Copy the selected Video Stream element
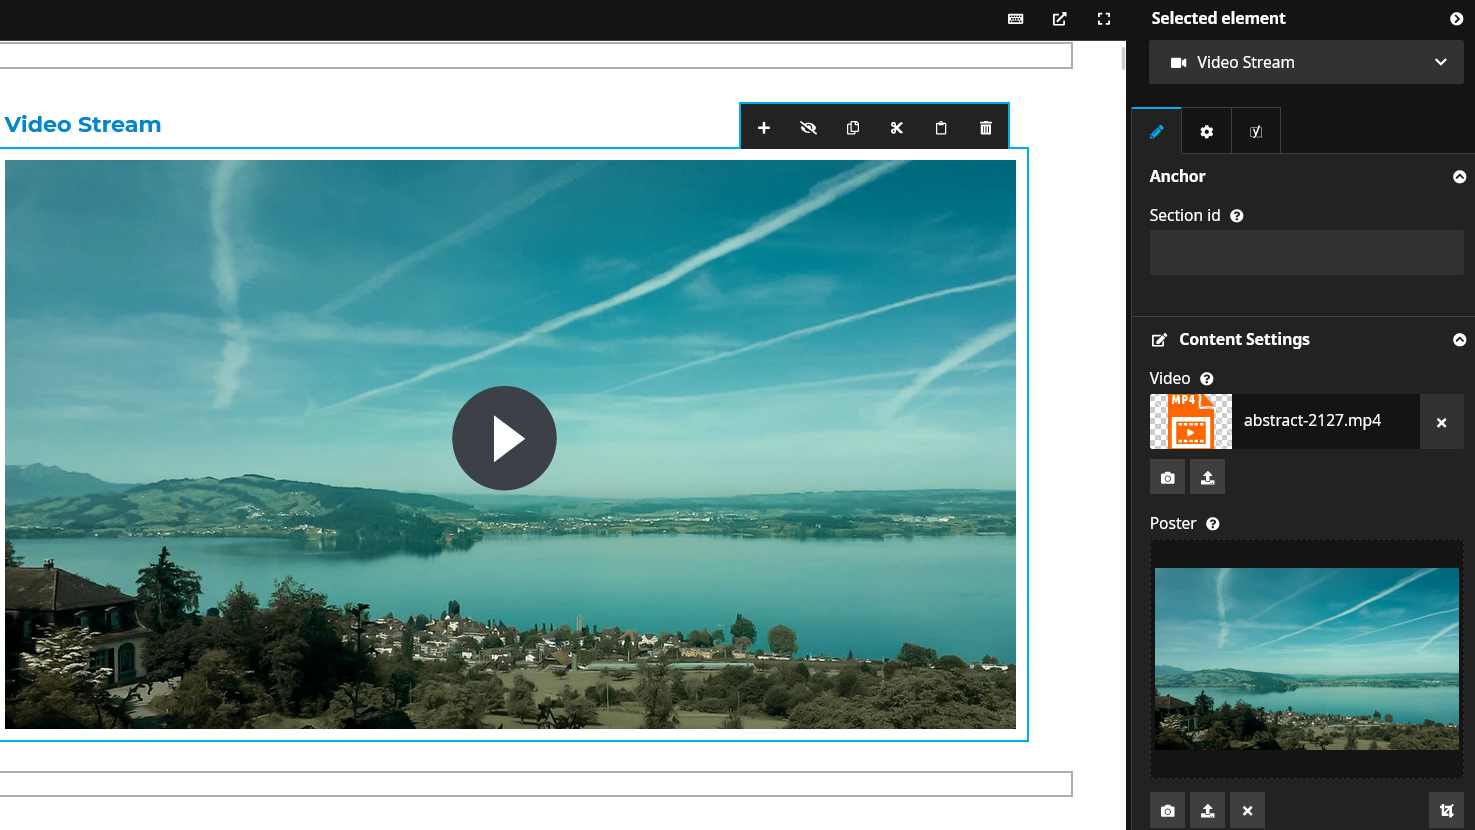This screenshot has width=1475, height=830. click(853, 128)
